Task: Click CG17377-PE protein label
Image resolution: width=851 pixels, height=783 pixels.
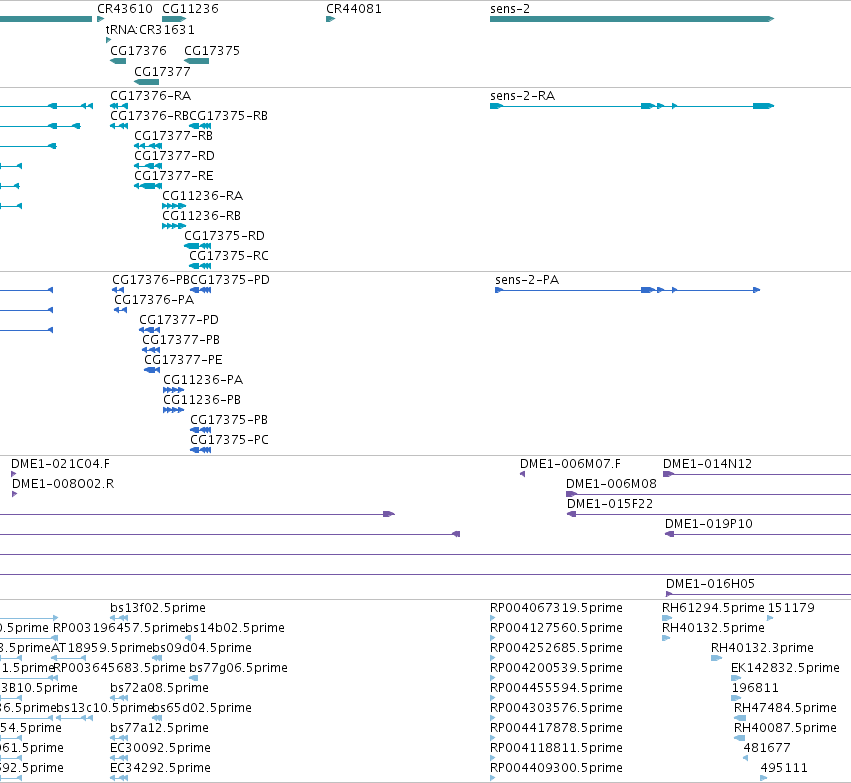Action: pyautogui.click(x=183, y=360)
